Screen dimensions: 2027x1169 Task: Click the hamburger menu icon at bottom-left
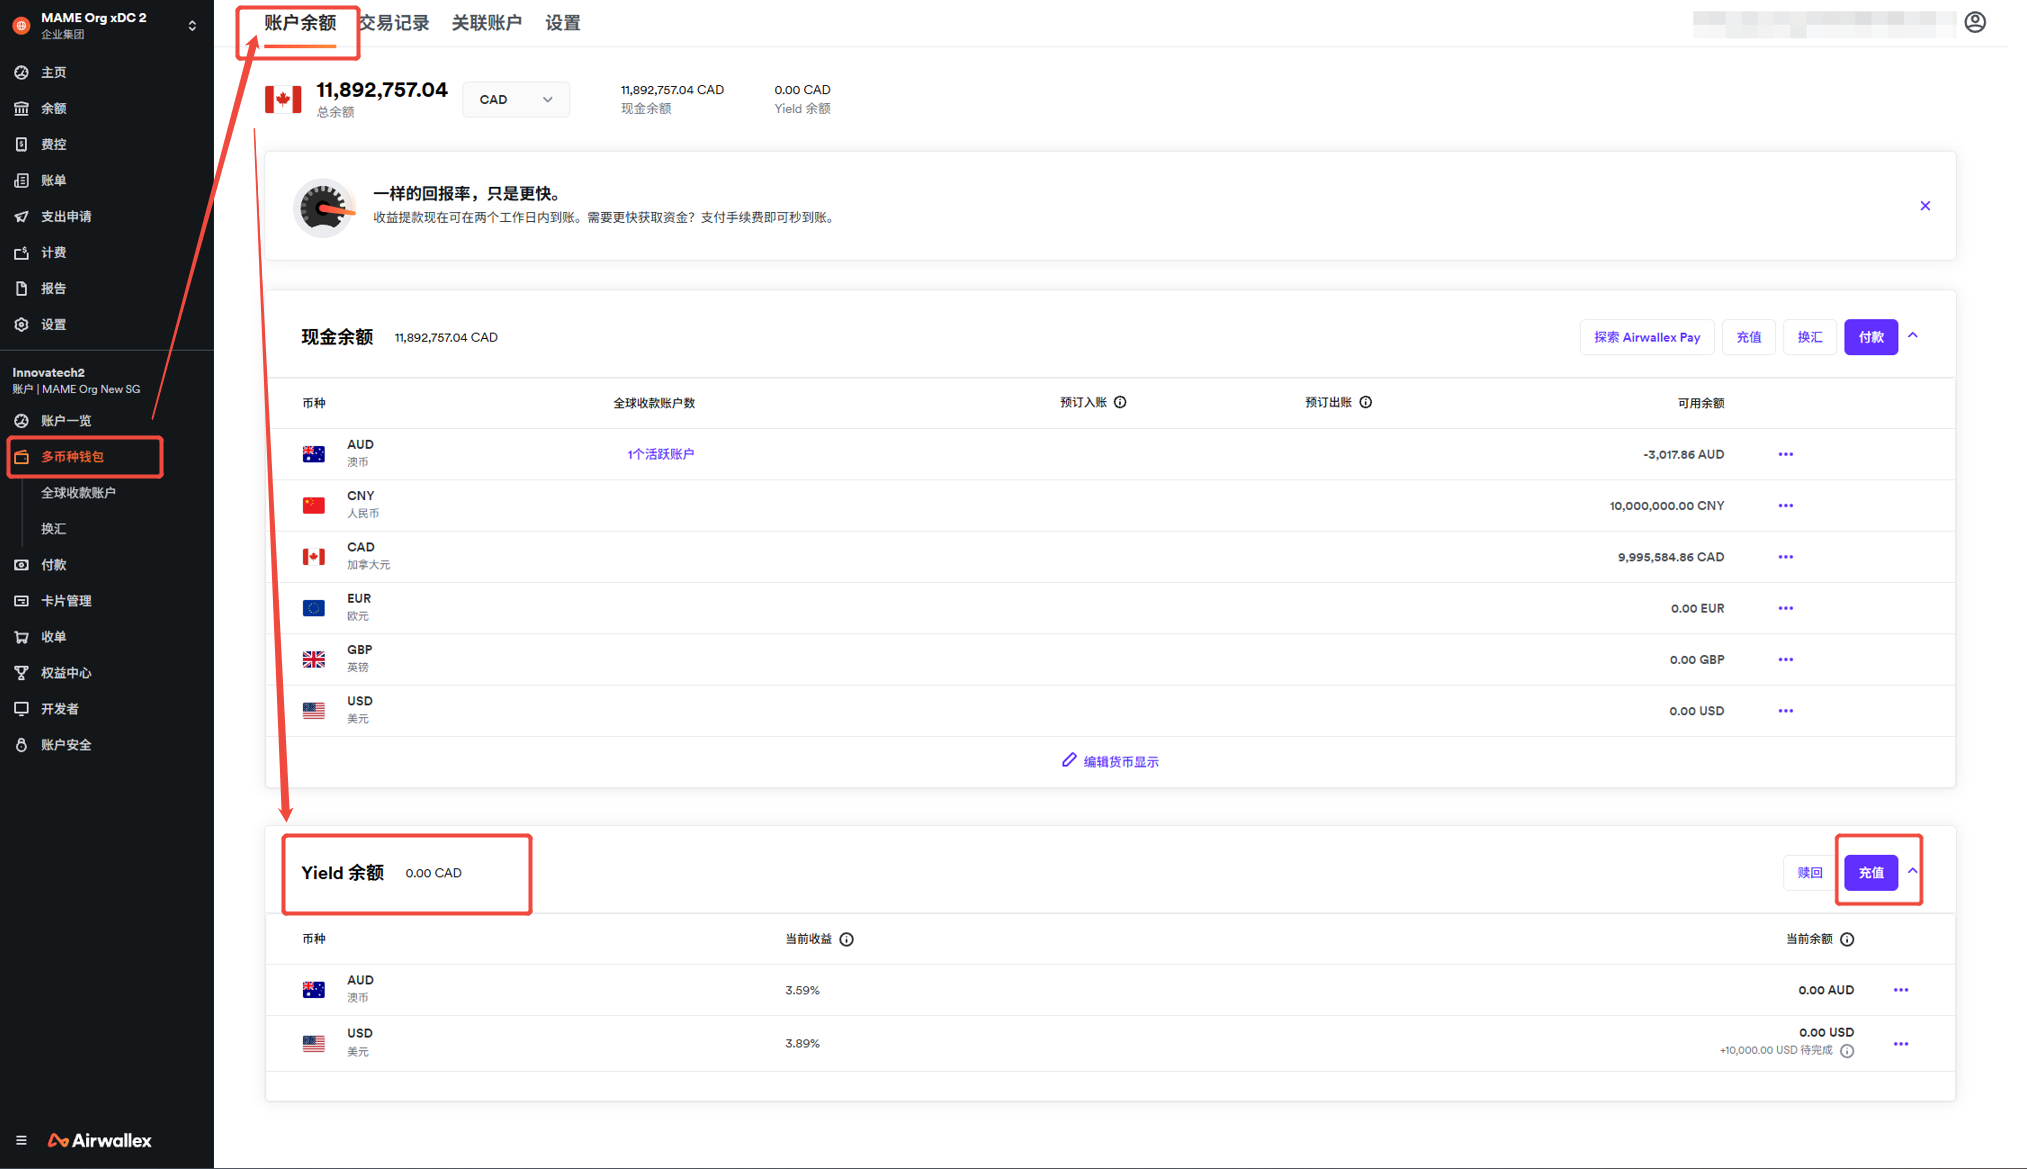[21, 1140]
